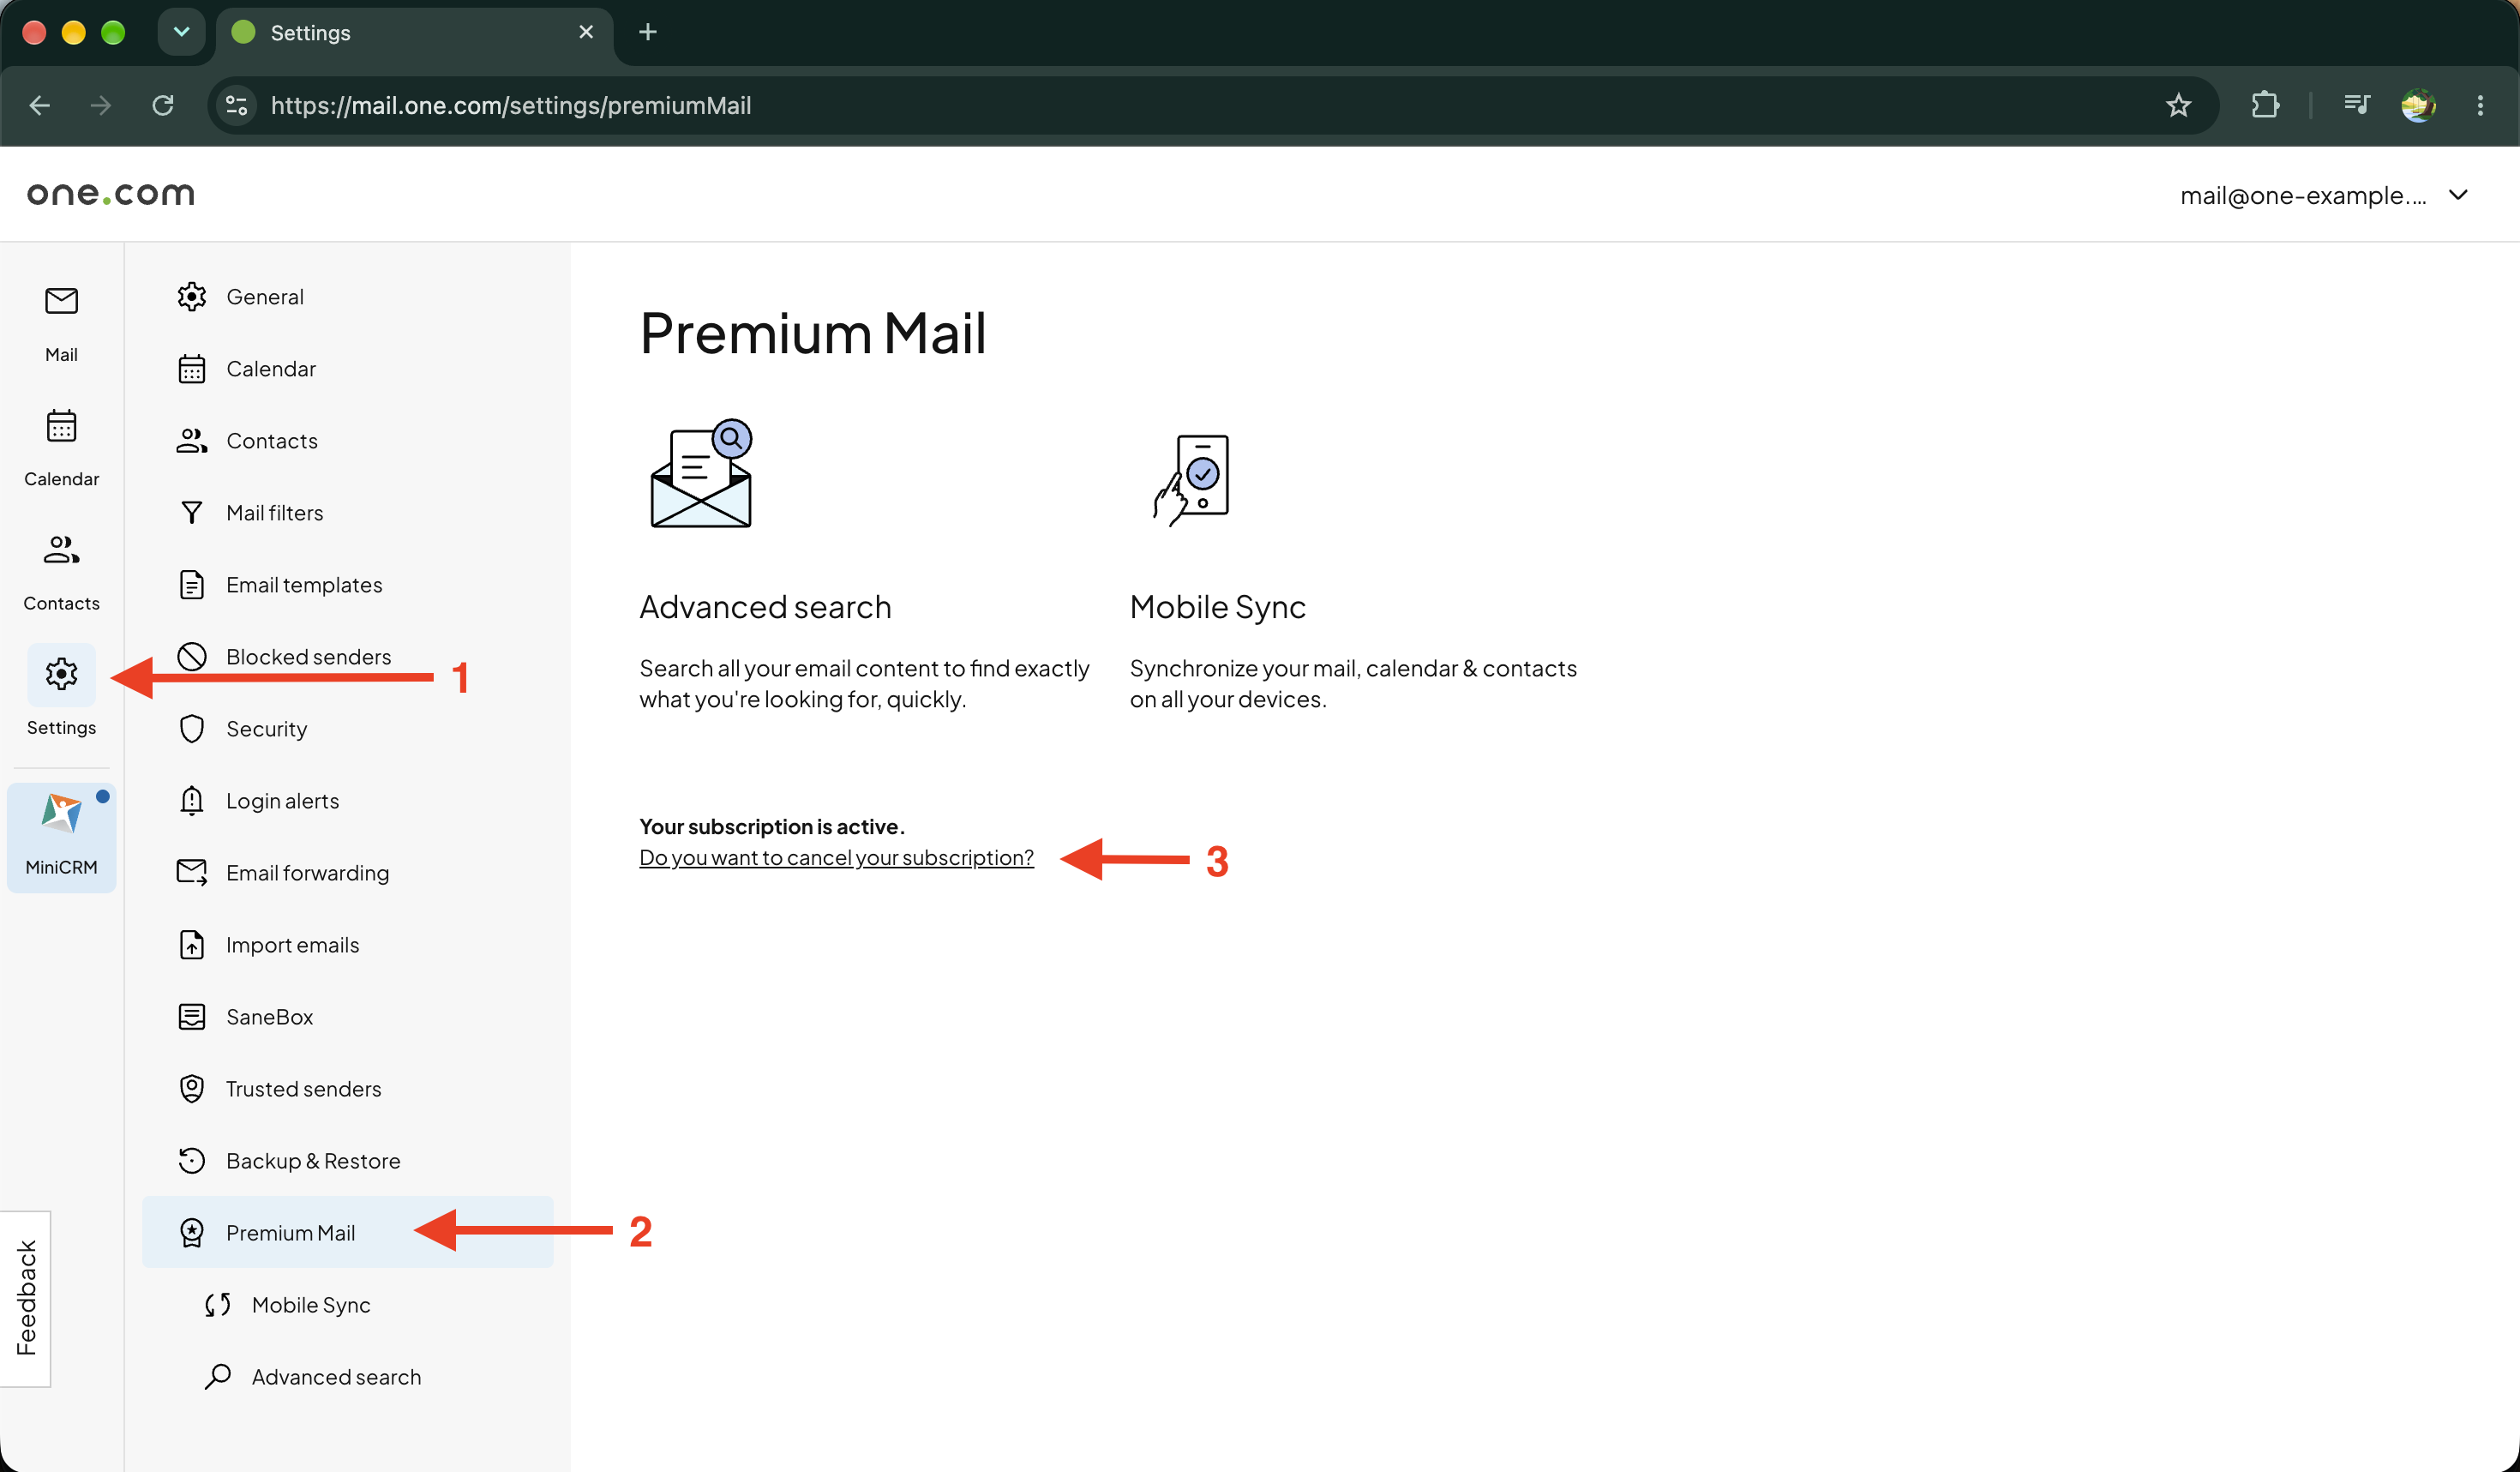View site information icon in address bar
This screenshot has height=1472, width=2520.
(x=237, y=105)
